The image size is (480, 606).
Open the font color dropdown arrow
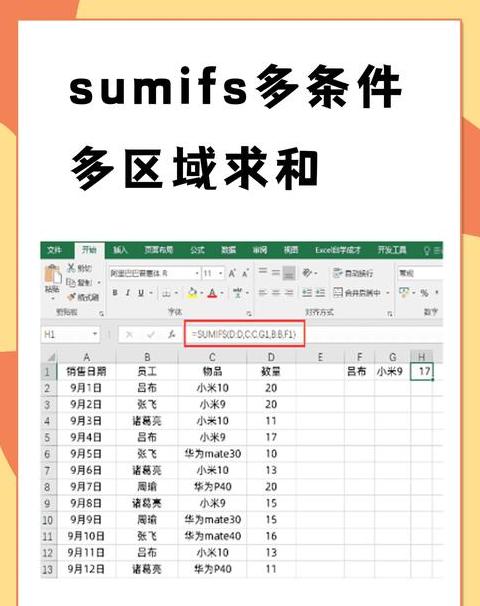tap(222, 293)
